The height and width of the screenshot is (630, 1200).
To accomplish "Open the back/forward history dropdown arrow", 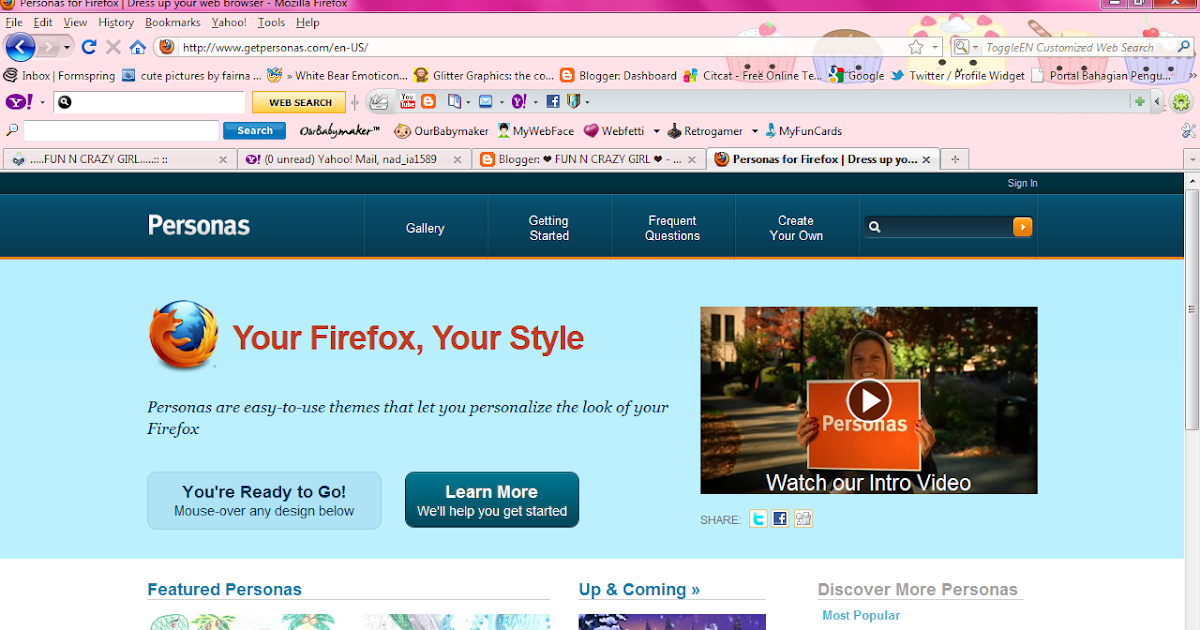I will [67, 47].
